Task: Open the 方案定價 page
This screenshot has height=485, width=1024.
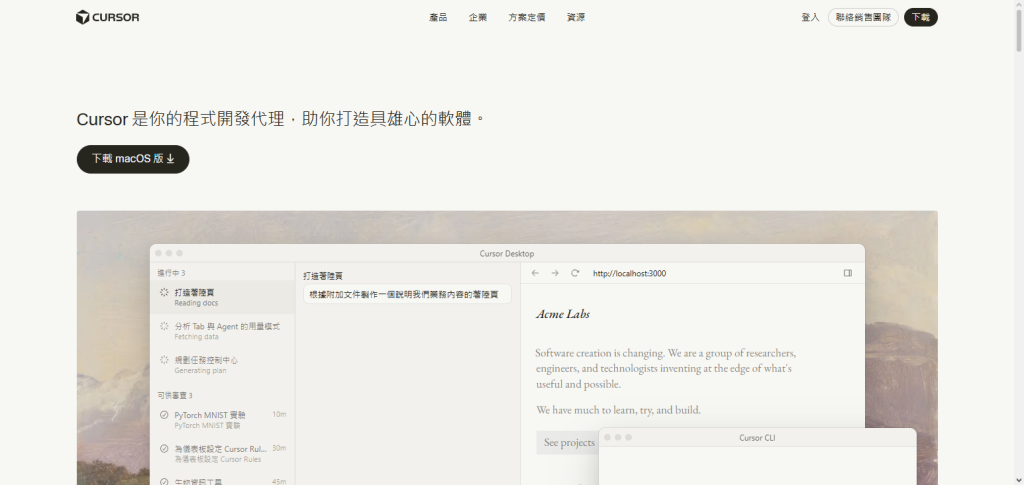Action: click(527, 18)
